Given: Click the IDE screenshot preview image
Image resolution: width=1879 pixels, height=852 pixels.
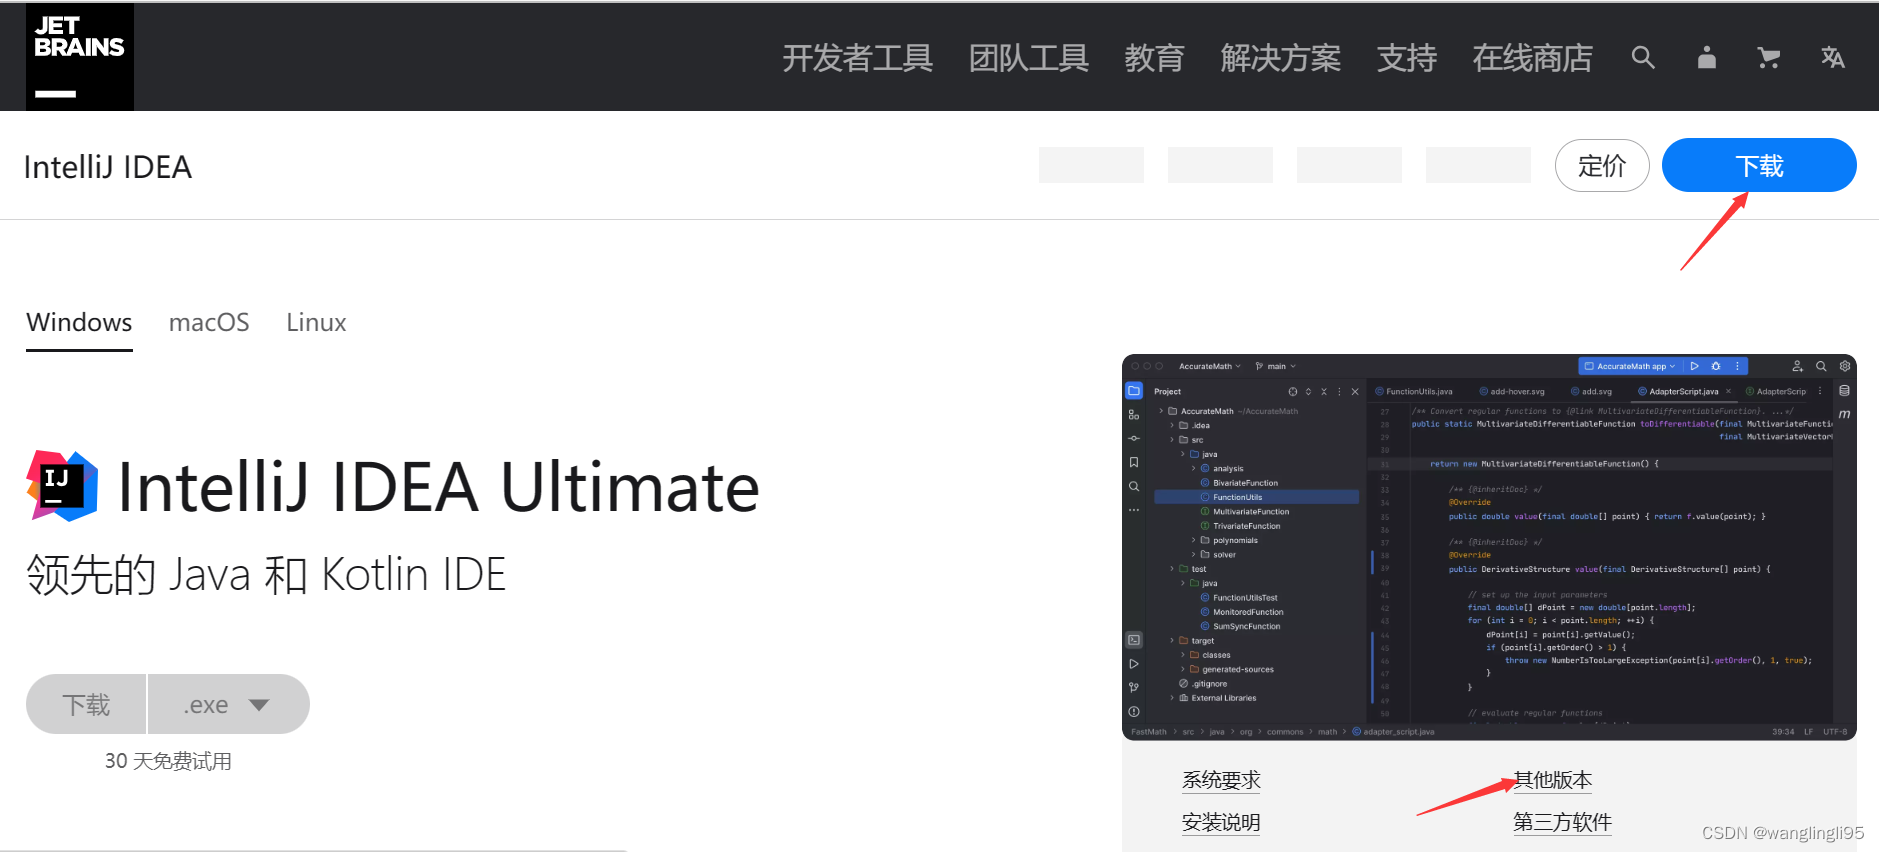Looking at the screenshot, I should click(1489, 547).
